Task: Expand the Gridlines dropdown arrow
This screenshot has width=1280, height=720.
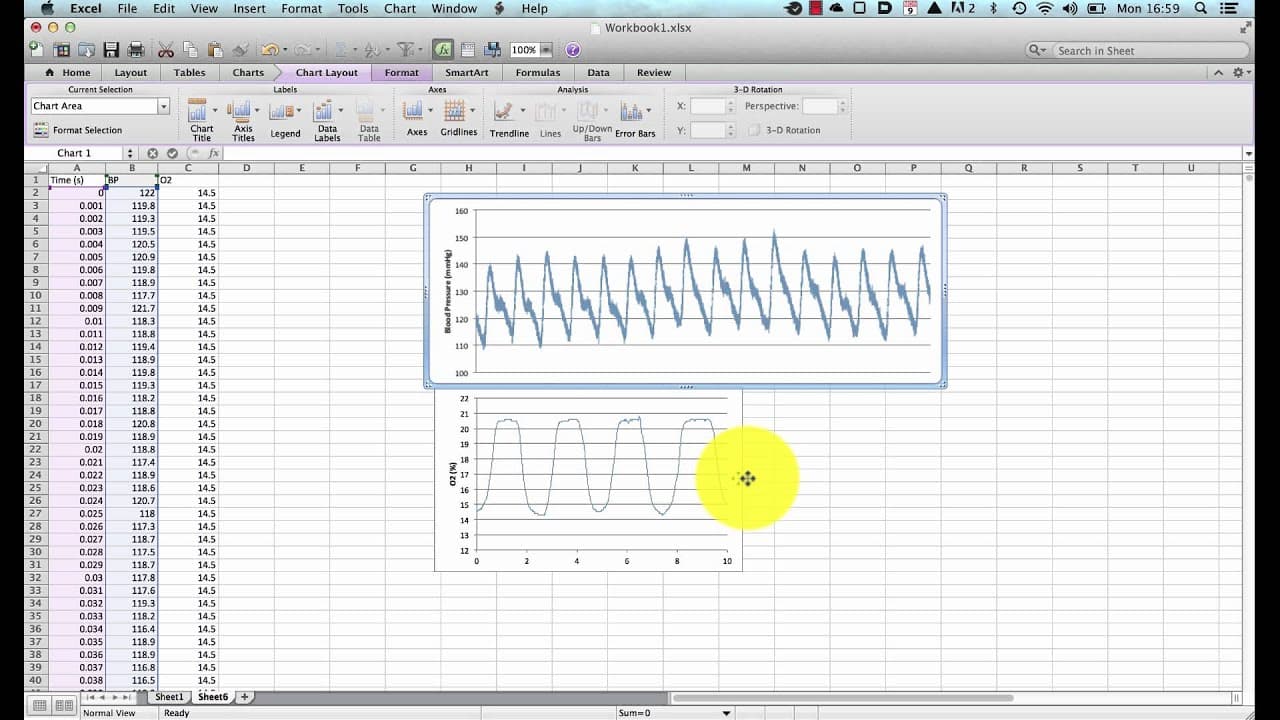Action: click(472, 111)
